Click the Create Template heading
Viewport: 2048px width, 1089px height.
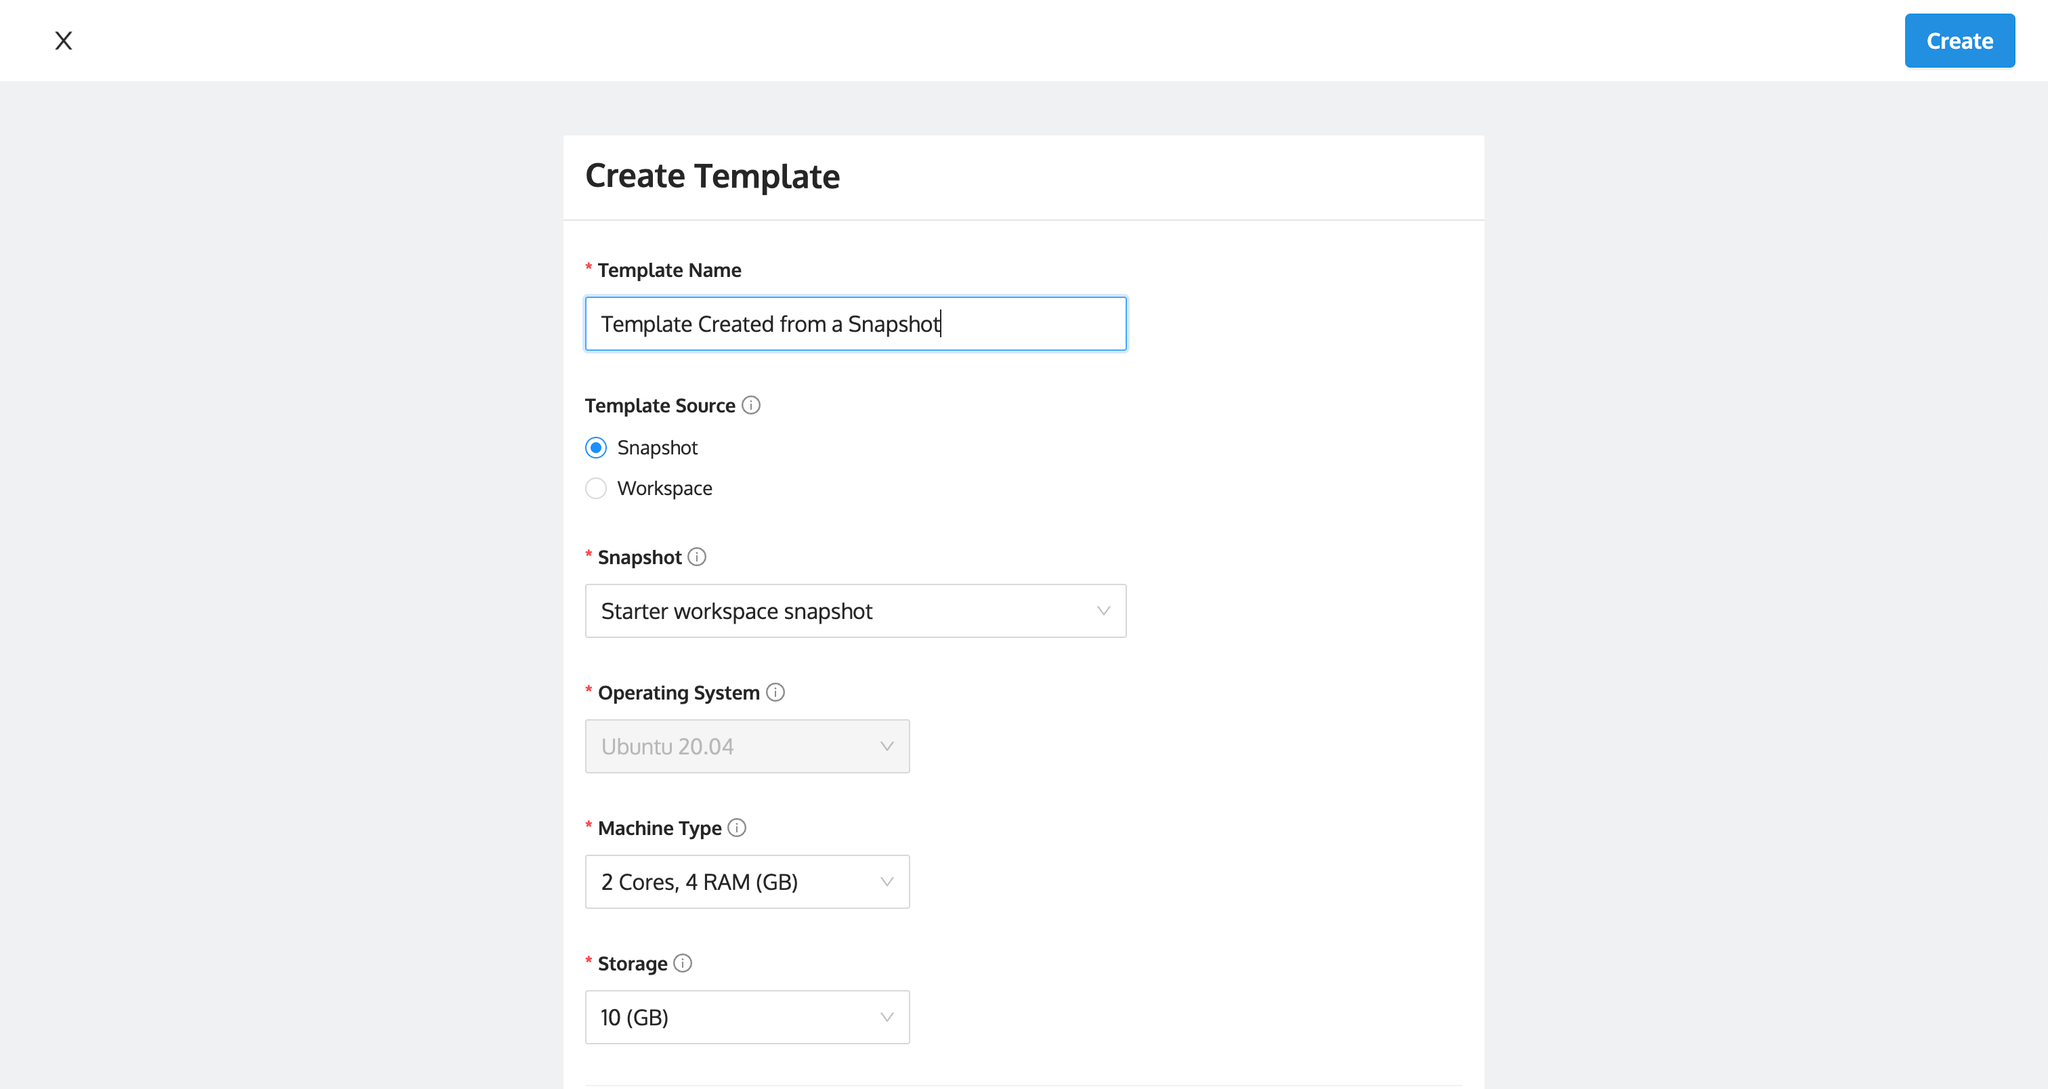tap(712, 176)
